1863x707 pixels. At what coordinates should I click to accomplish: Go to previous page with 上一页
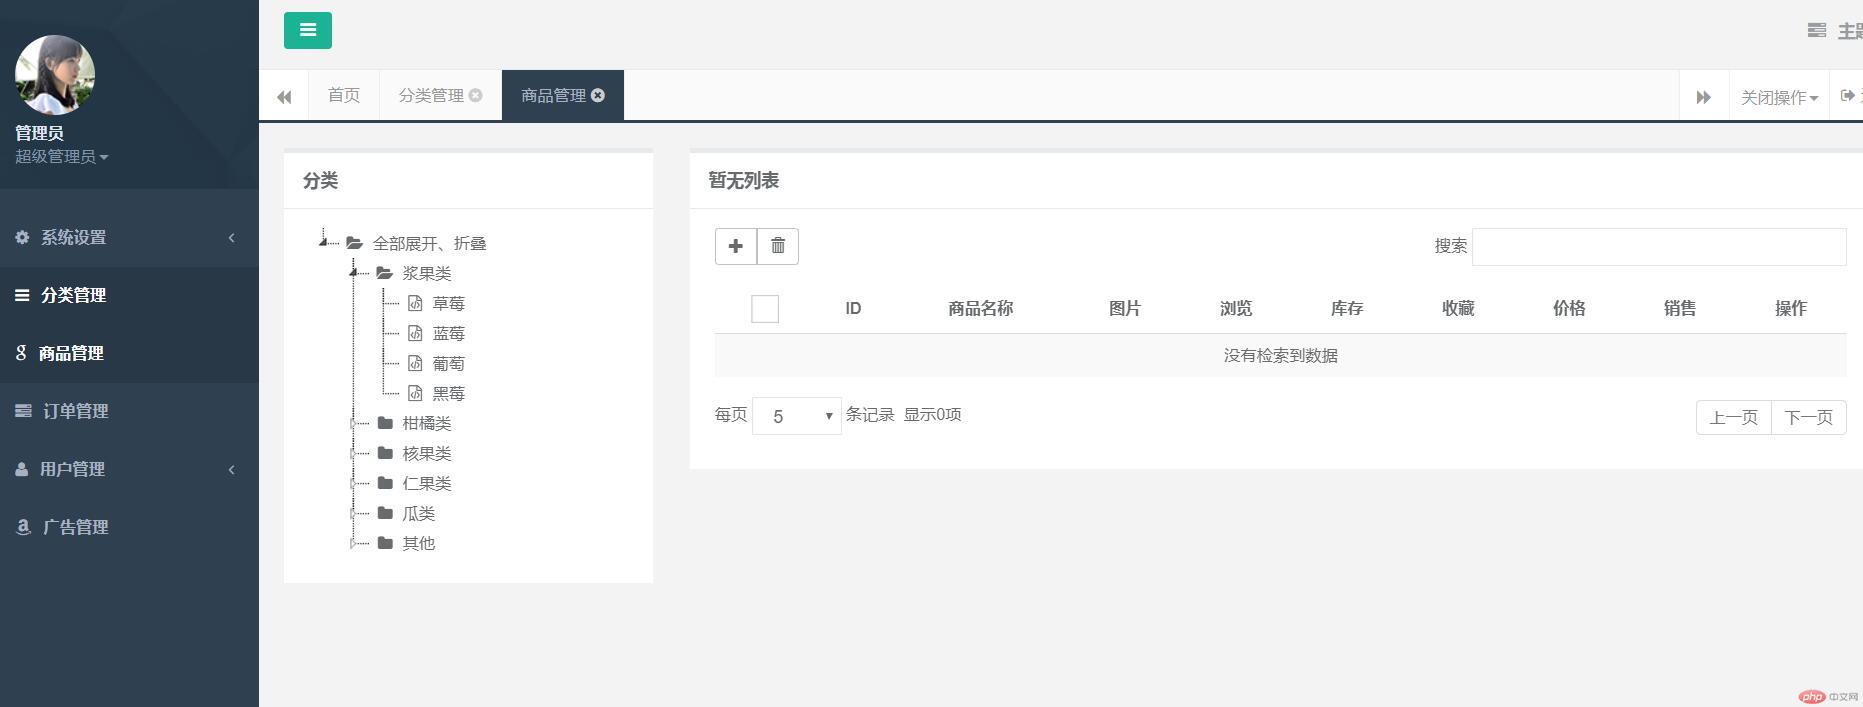click(1734, 417)
